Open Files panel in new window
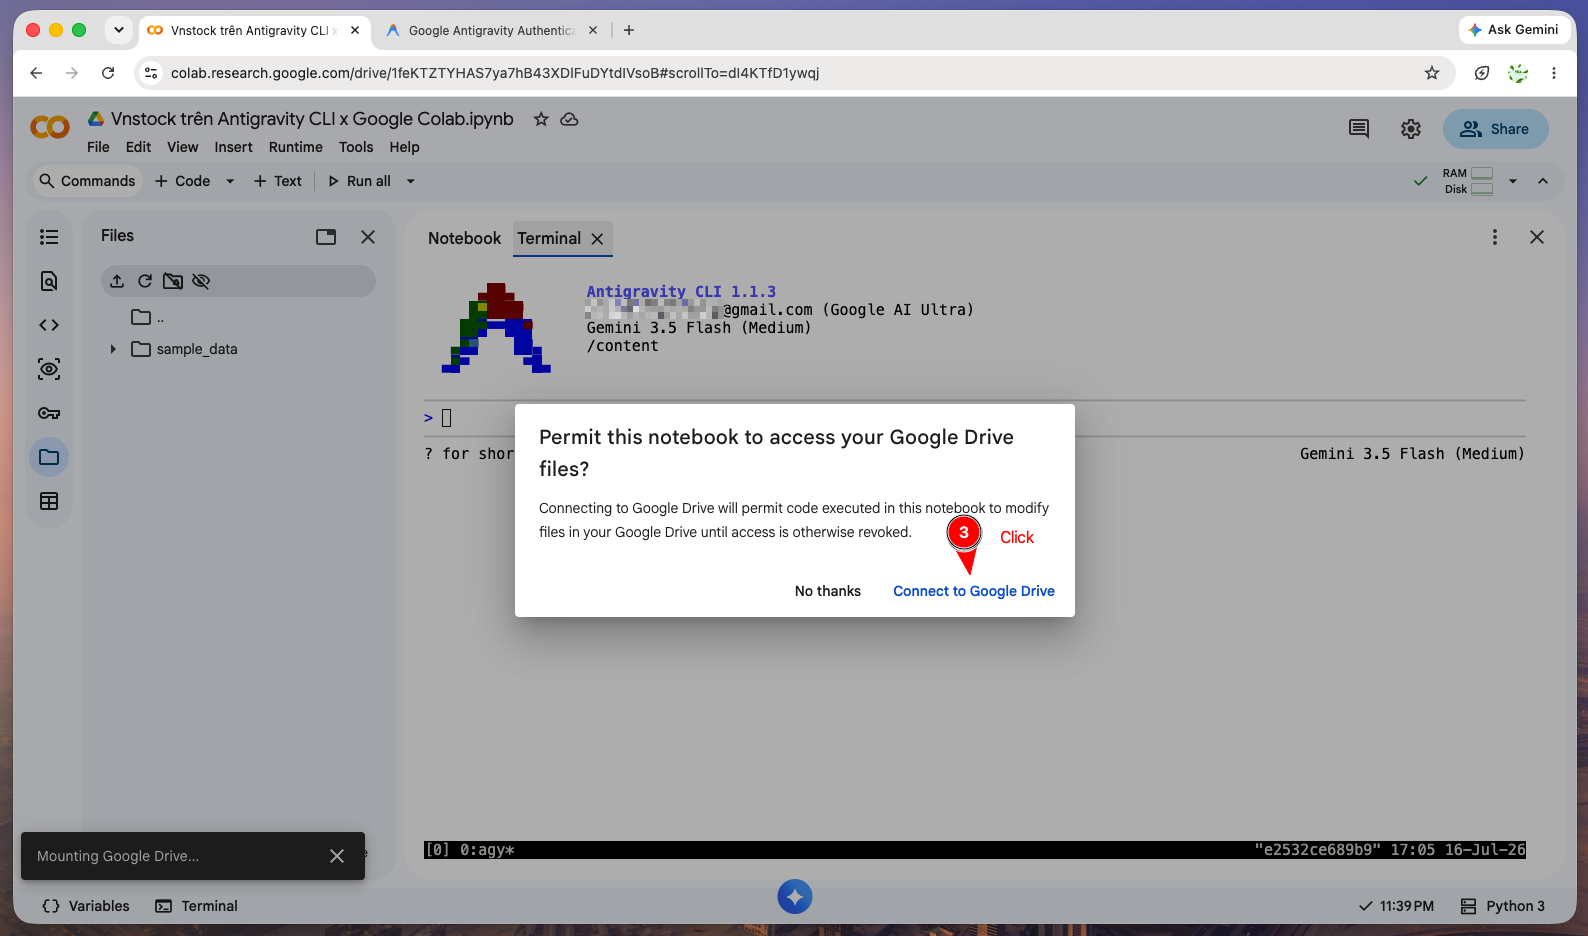1588x936 pixels. [326, 237]
